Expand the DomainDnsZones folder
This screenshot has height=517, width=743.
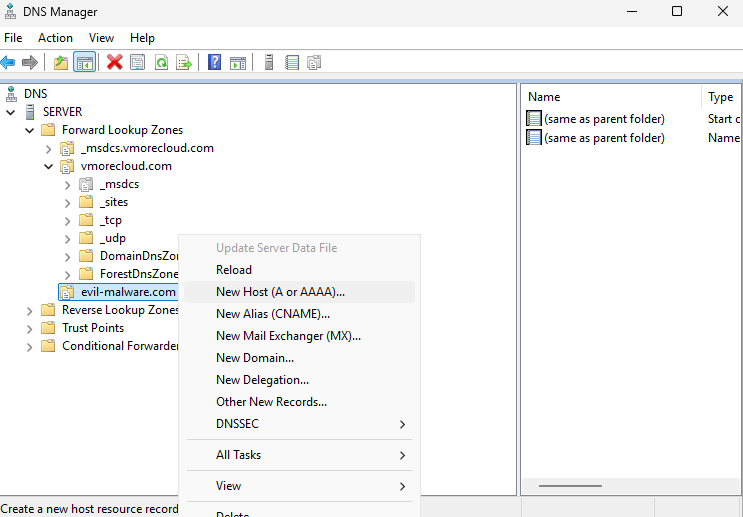(x=67, y=257)
